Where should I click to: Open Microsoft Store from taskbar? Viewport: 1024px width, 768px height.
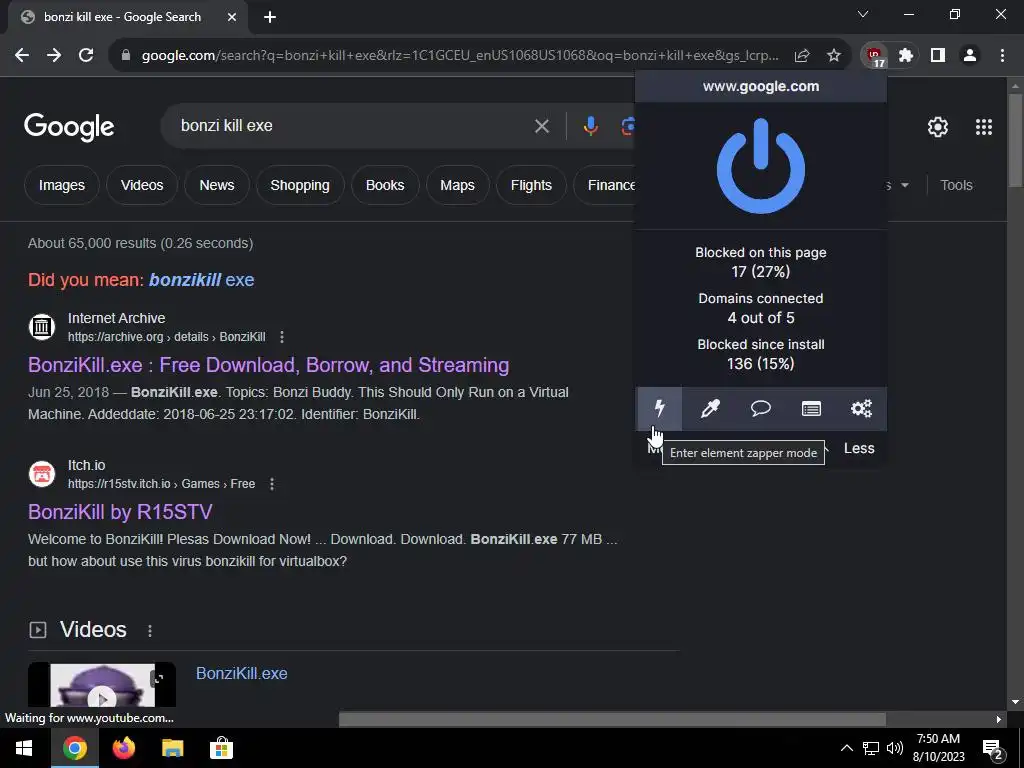coord(221,748)
